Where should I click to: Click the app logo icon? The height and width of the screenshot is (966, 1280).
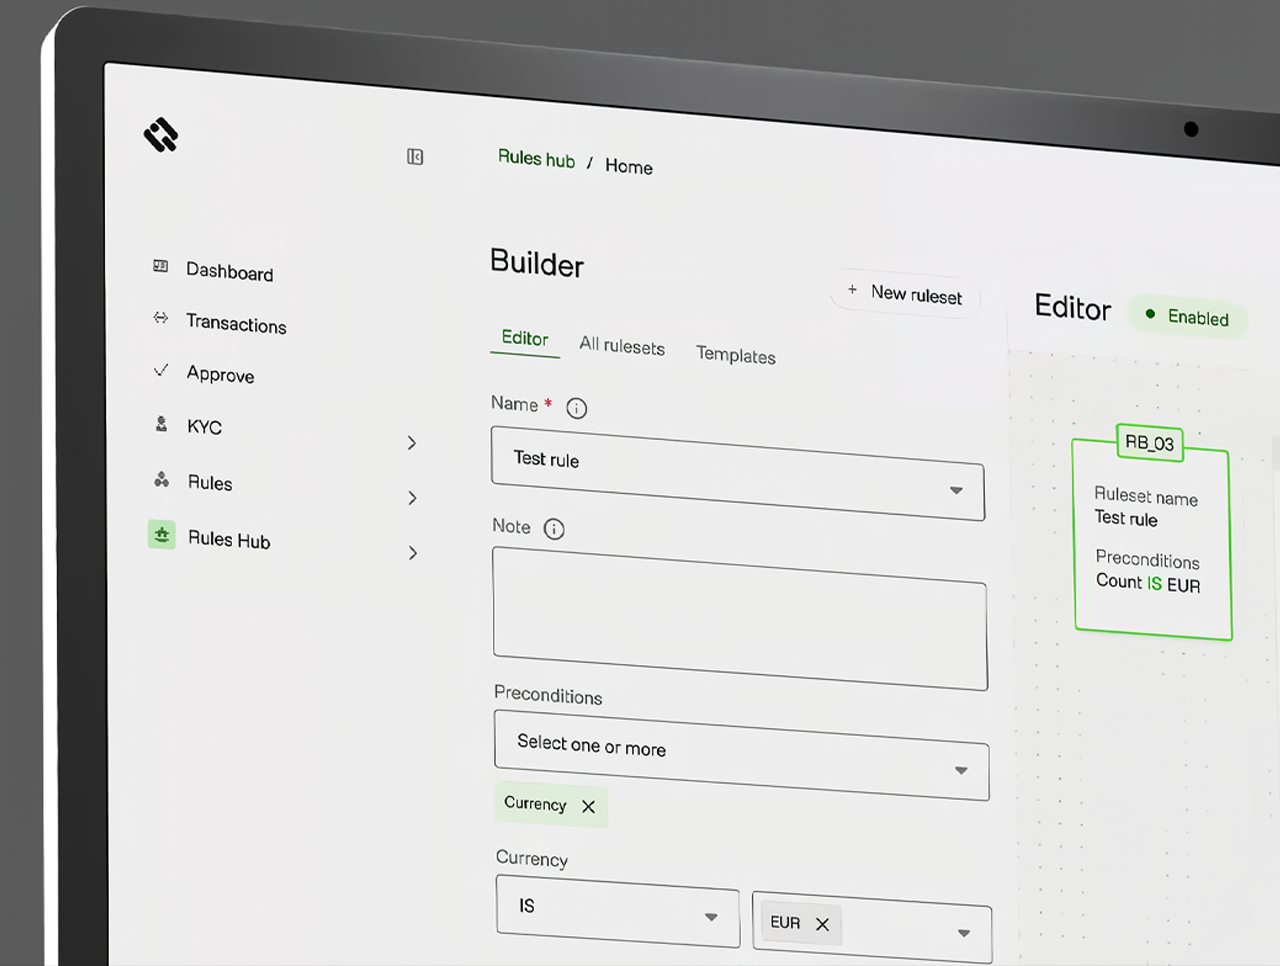pyautogui.click(x=161, y=134)
